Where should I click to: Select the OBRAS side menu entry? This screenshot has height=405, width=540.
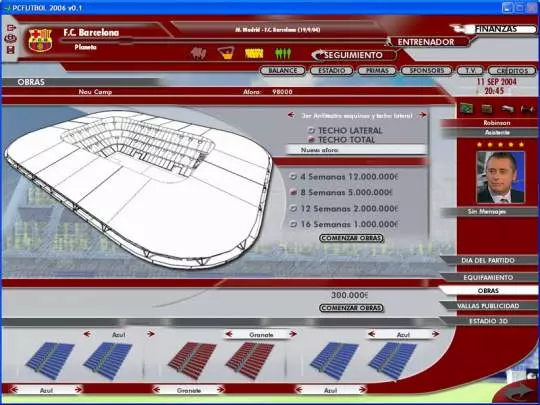[488, 291]
